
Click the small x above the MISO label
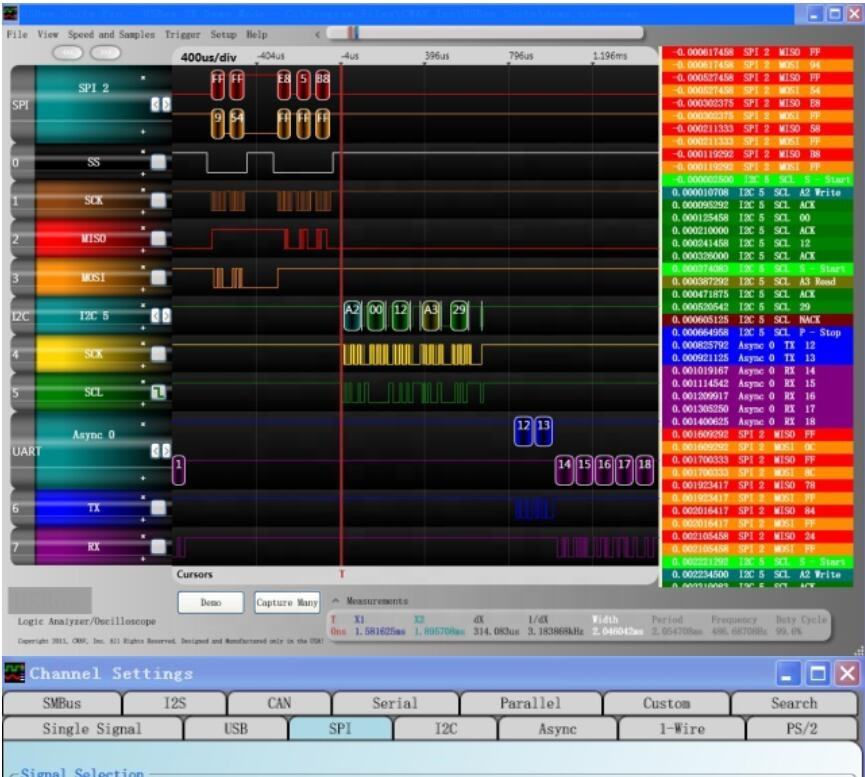[x=143, y=227]
